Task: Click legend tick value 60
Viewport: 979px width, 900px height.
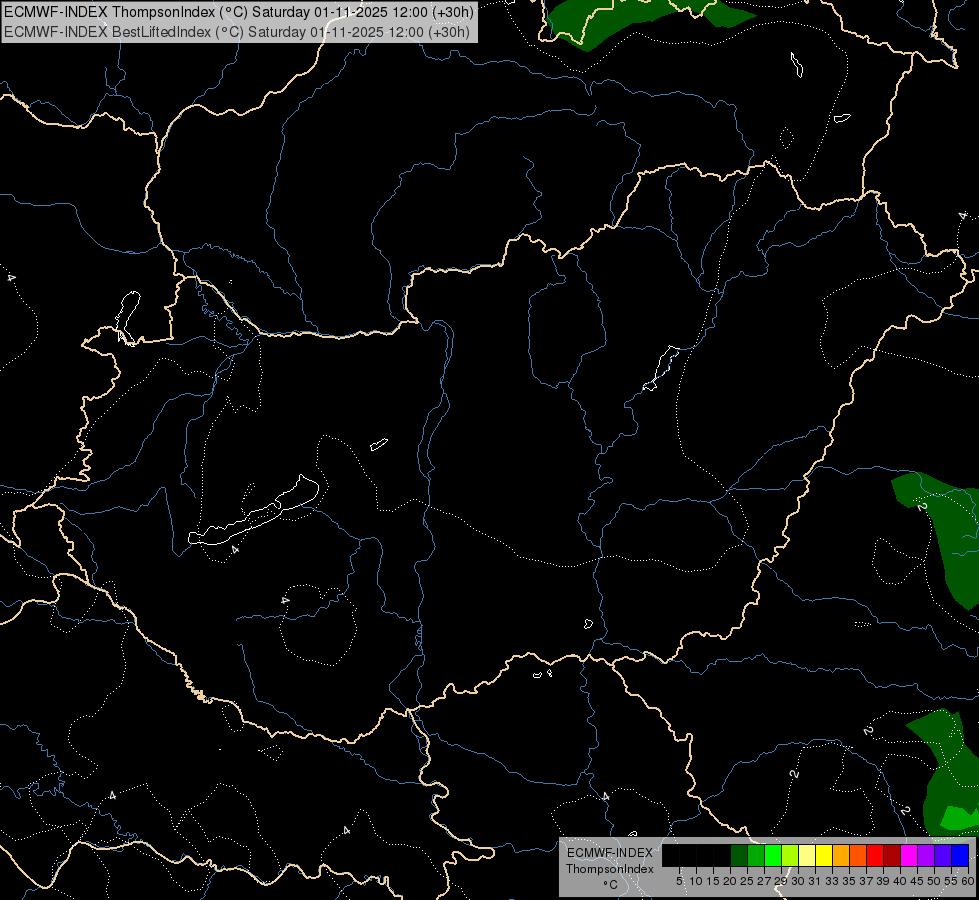Action: click(x=968, y=881)
